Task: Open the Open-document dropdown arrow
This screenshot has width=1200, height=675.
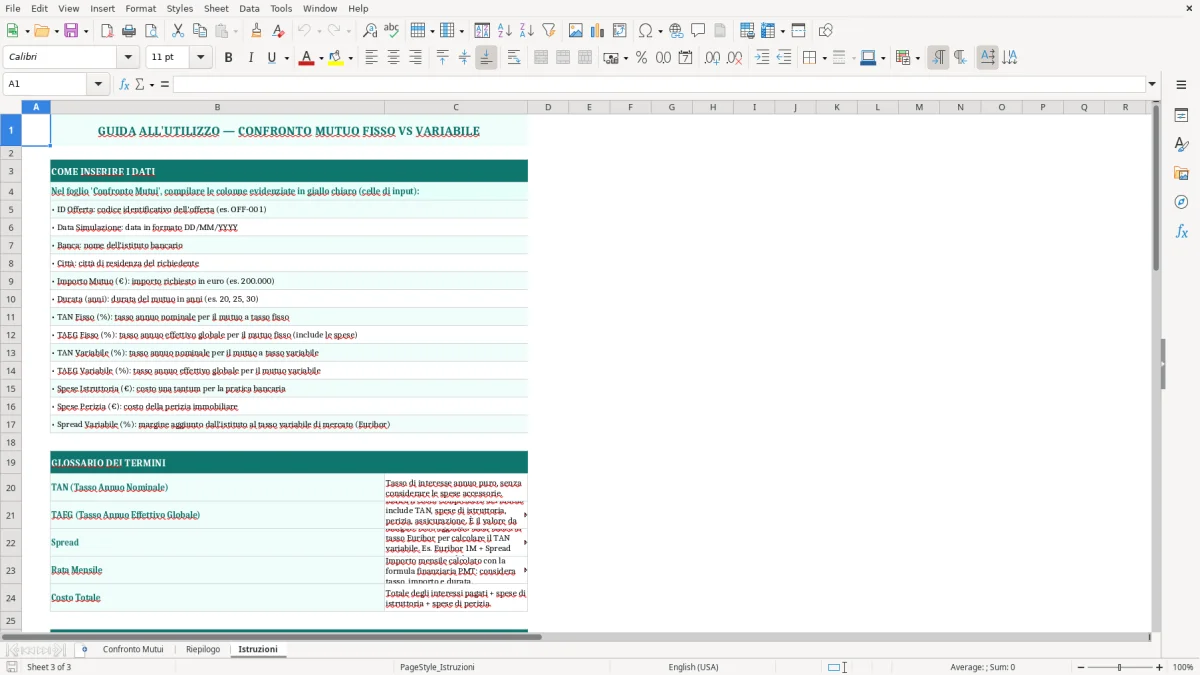Action: [54, 31]
